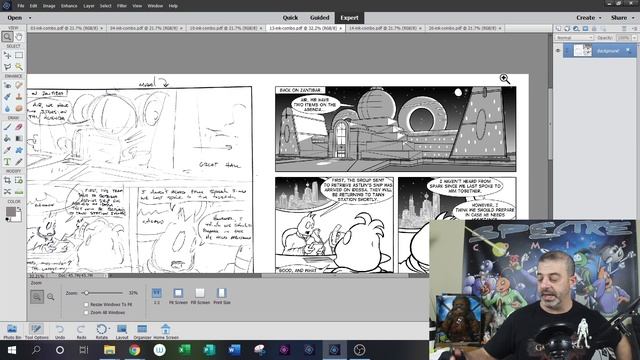Select the Paint Bucket tool
640x360 pixels.
coord(7,138)
